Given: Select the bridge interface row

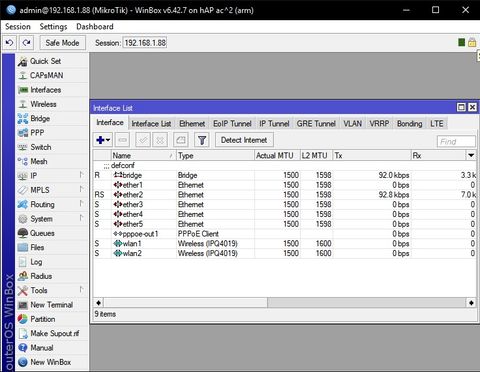Looking at the screenshot, I should (284, 175).
